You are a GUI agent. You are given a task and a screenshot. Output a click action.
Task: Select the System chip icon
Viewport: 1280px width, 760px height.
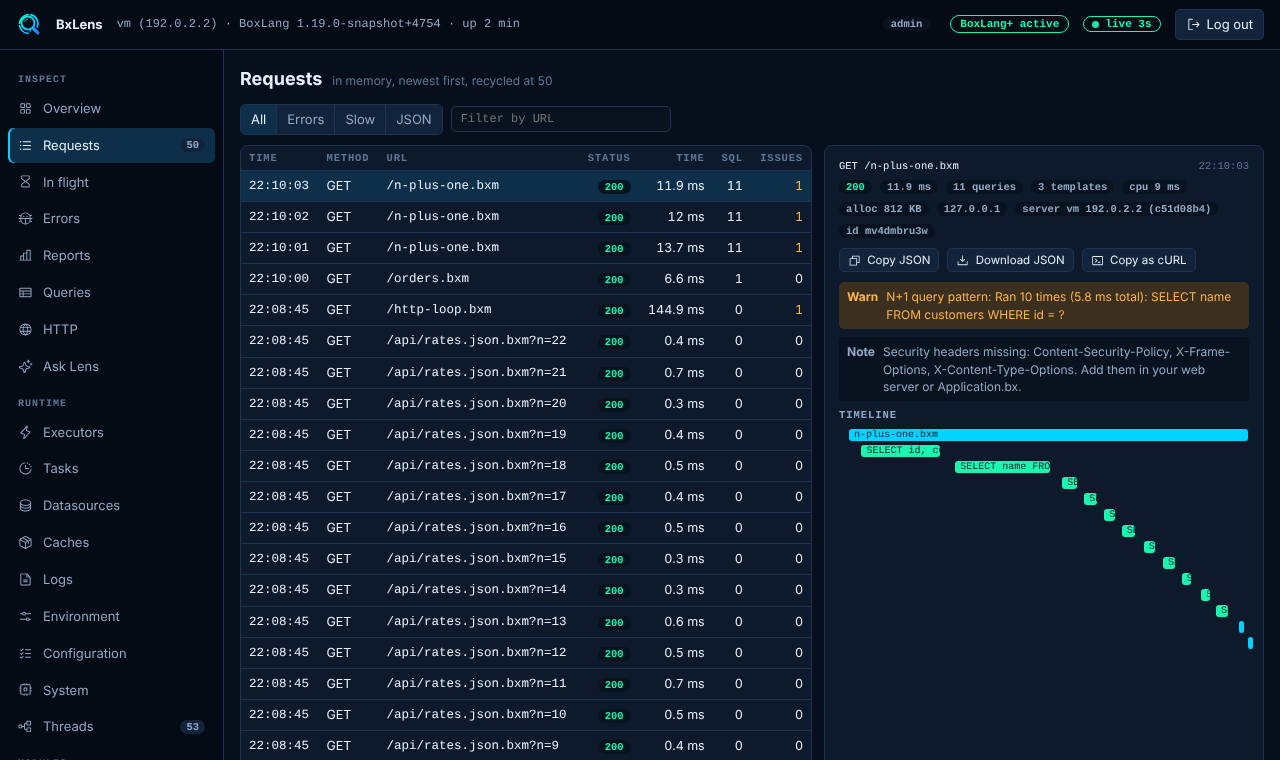tap(26, 690)
